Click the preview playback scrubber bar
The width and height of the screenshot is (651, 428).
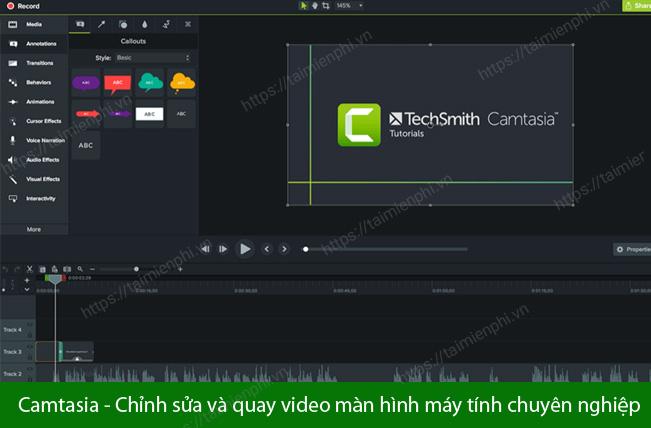click(387, 249)
